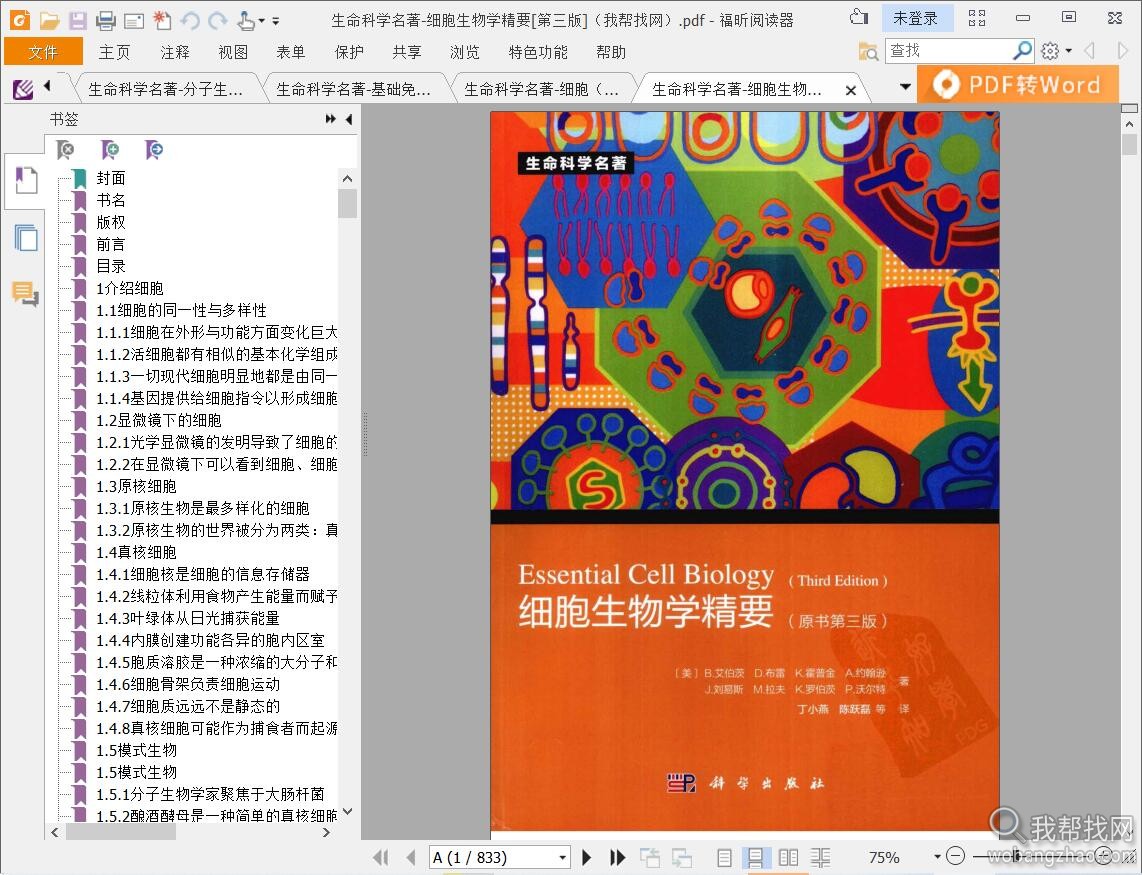Click the PDF转Word banner button
Image resolution: width=1142 pixels, height=875 pixels.
click(1017, 85)
